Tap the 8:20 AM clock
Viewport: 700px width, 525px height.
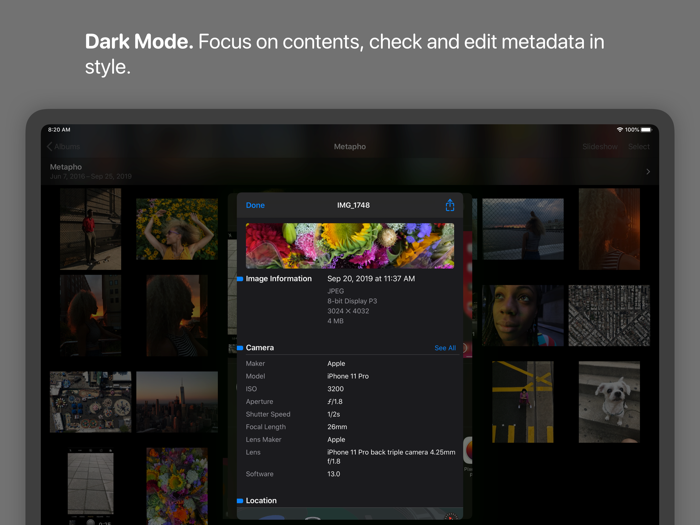point(59,129)
